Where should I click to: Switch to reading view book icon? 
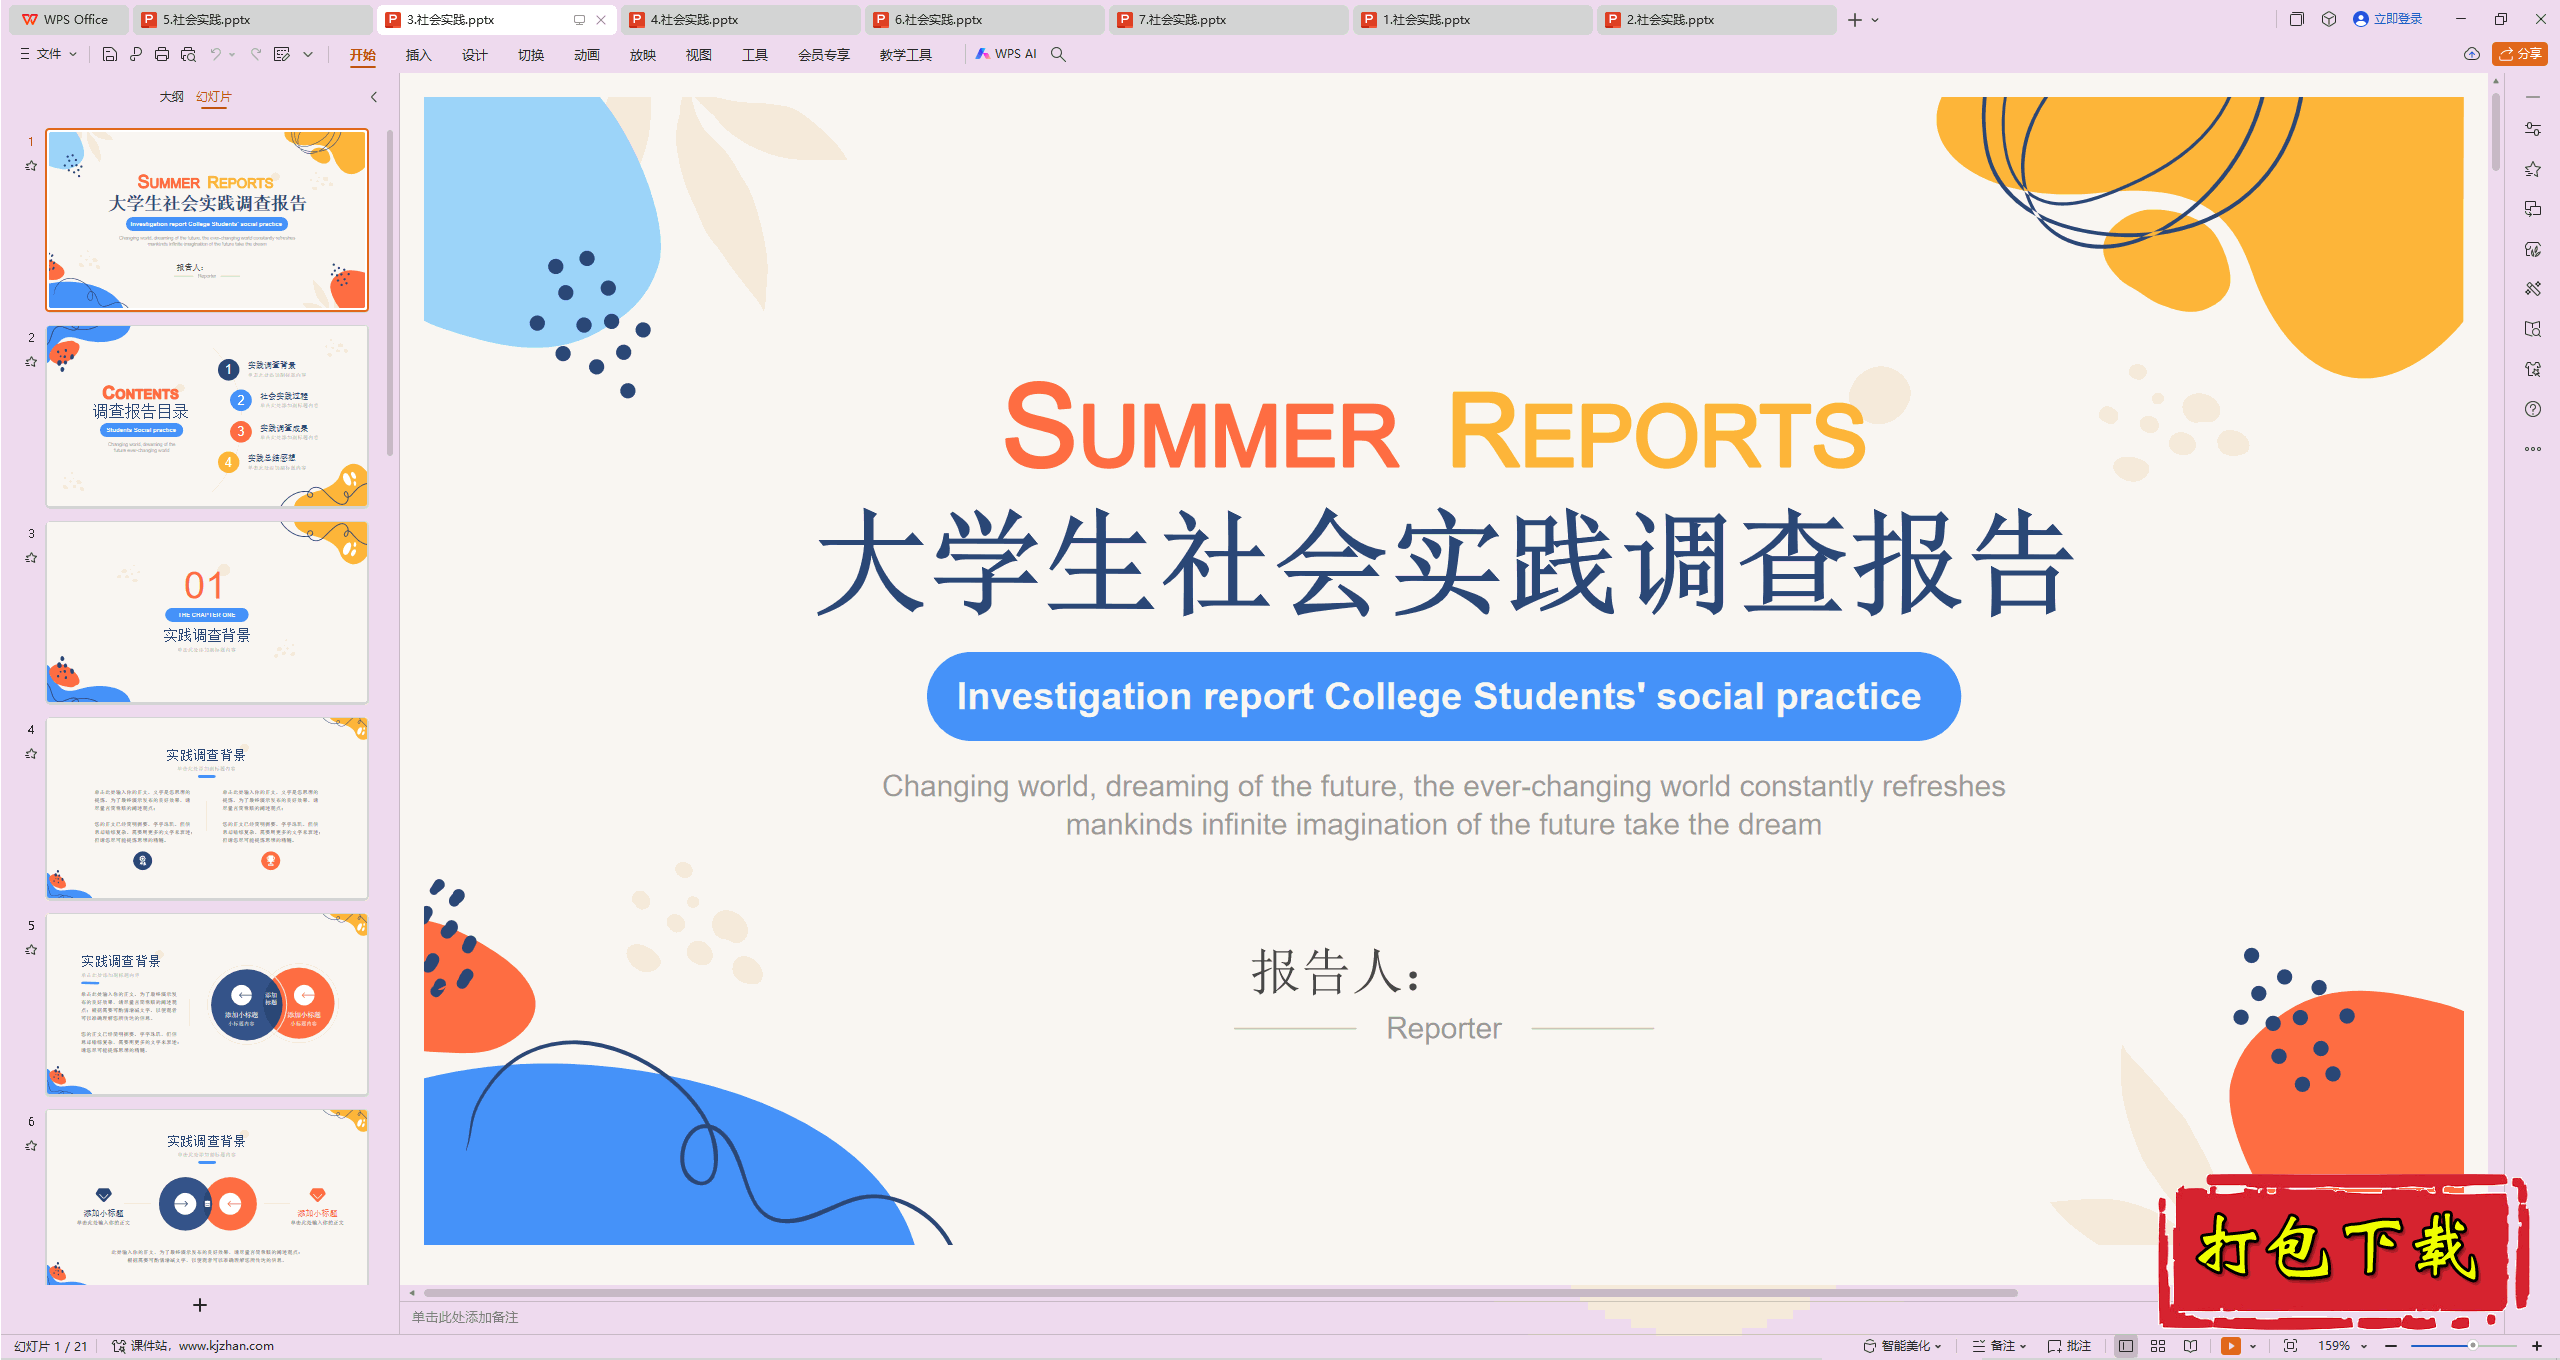pyautogui.click(x=2191, y=1346)
